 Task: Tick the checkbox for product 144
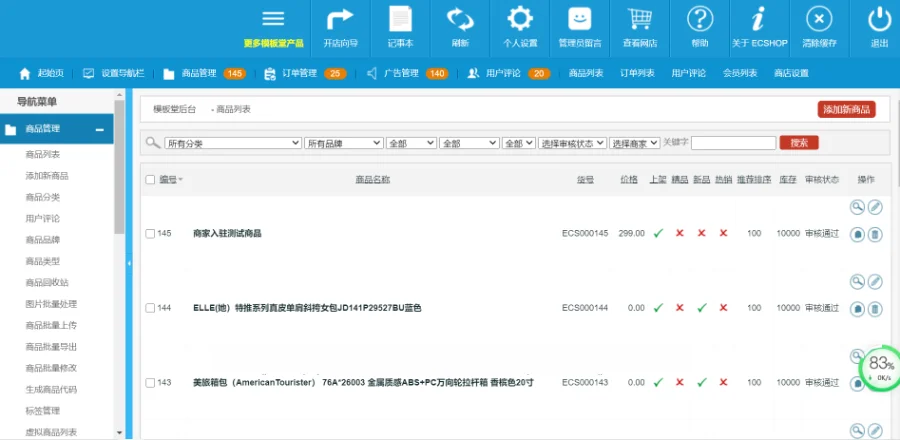tap(150, 308)
